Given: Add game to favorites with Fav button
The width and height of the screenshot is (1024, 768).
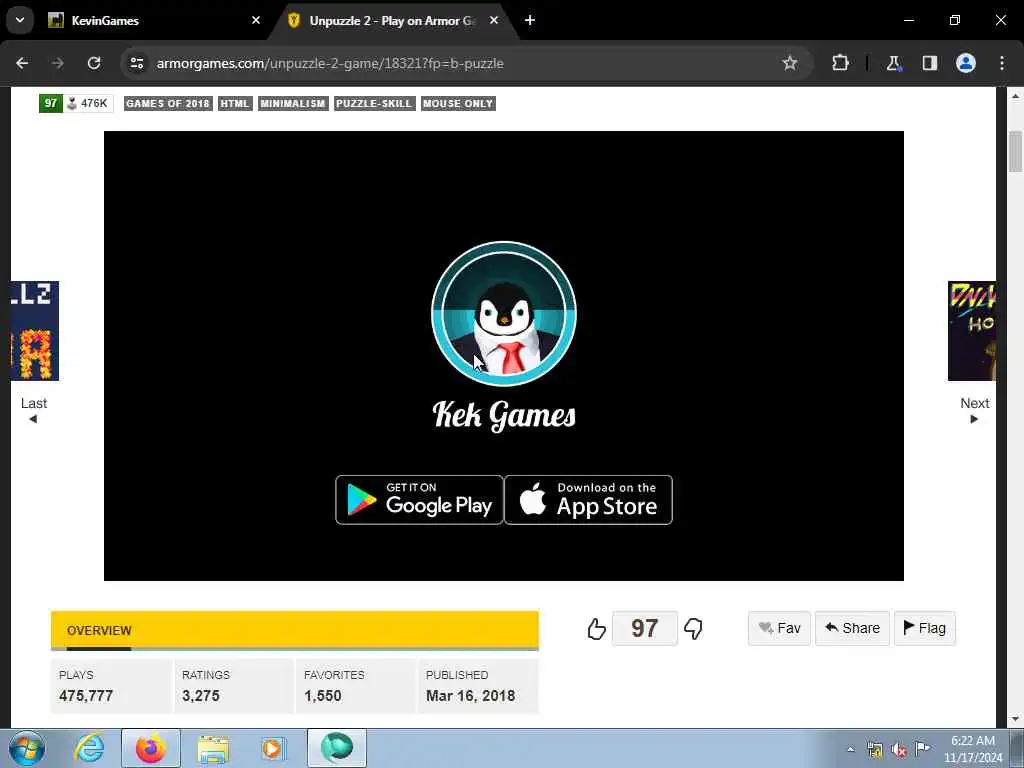Looking at the screenshot, I should pyautogui.click(x=779, y=628).
